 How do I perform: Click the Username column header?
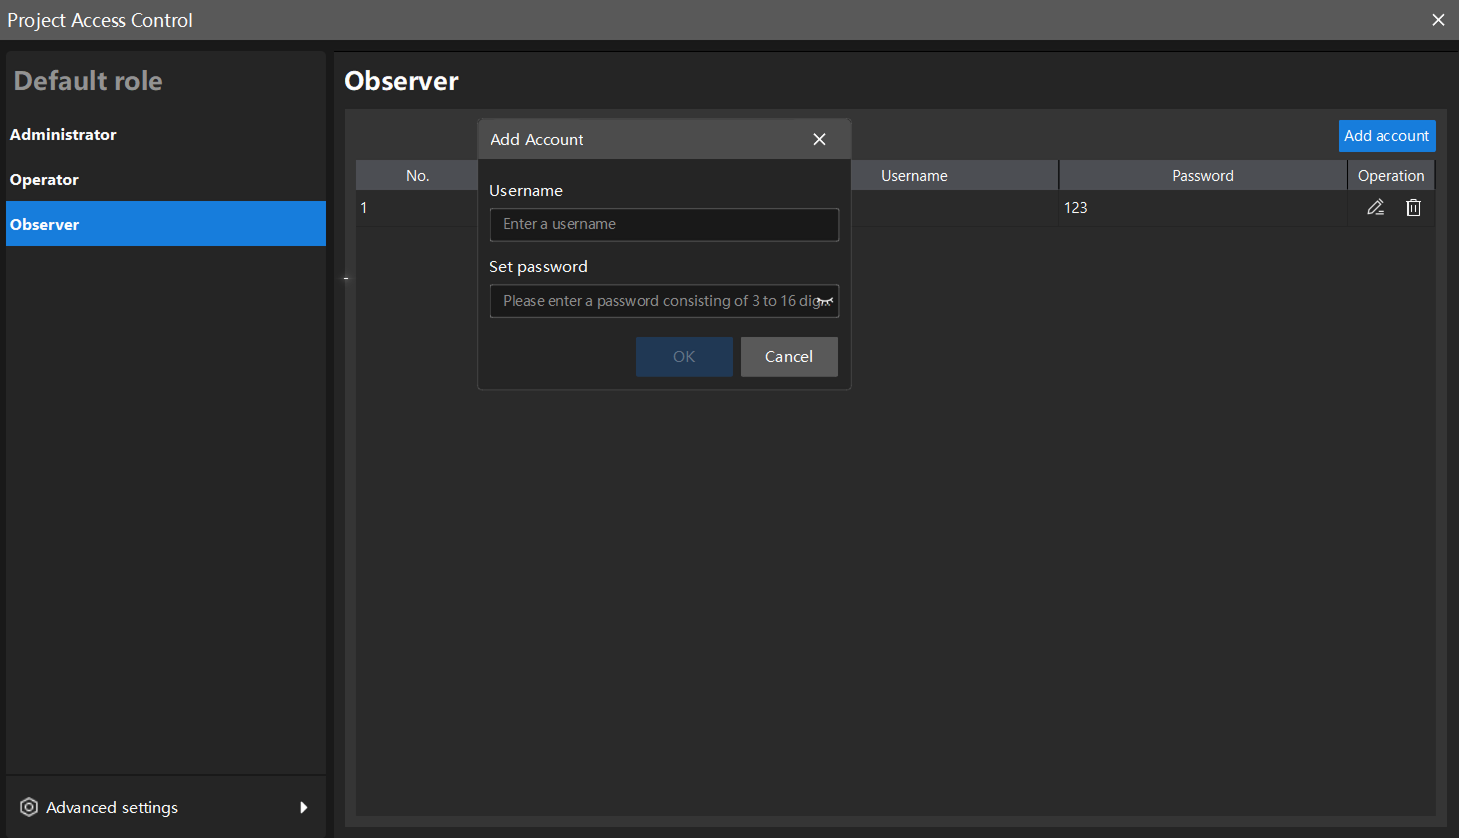coord(914,175)
